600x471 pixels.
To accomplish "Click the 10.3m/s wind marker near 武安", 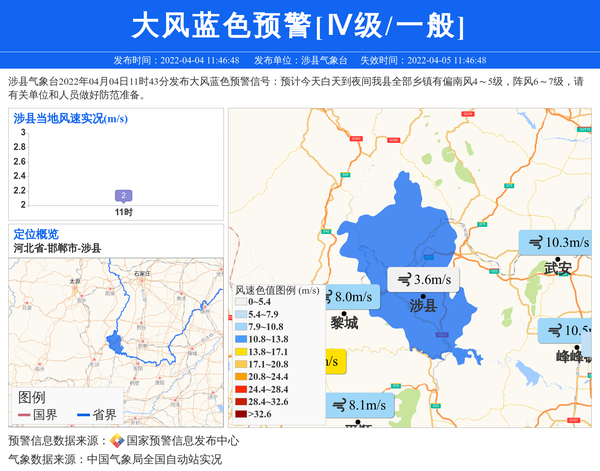I will (555, 242).
